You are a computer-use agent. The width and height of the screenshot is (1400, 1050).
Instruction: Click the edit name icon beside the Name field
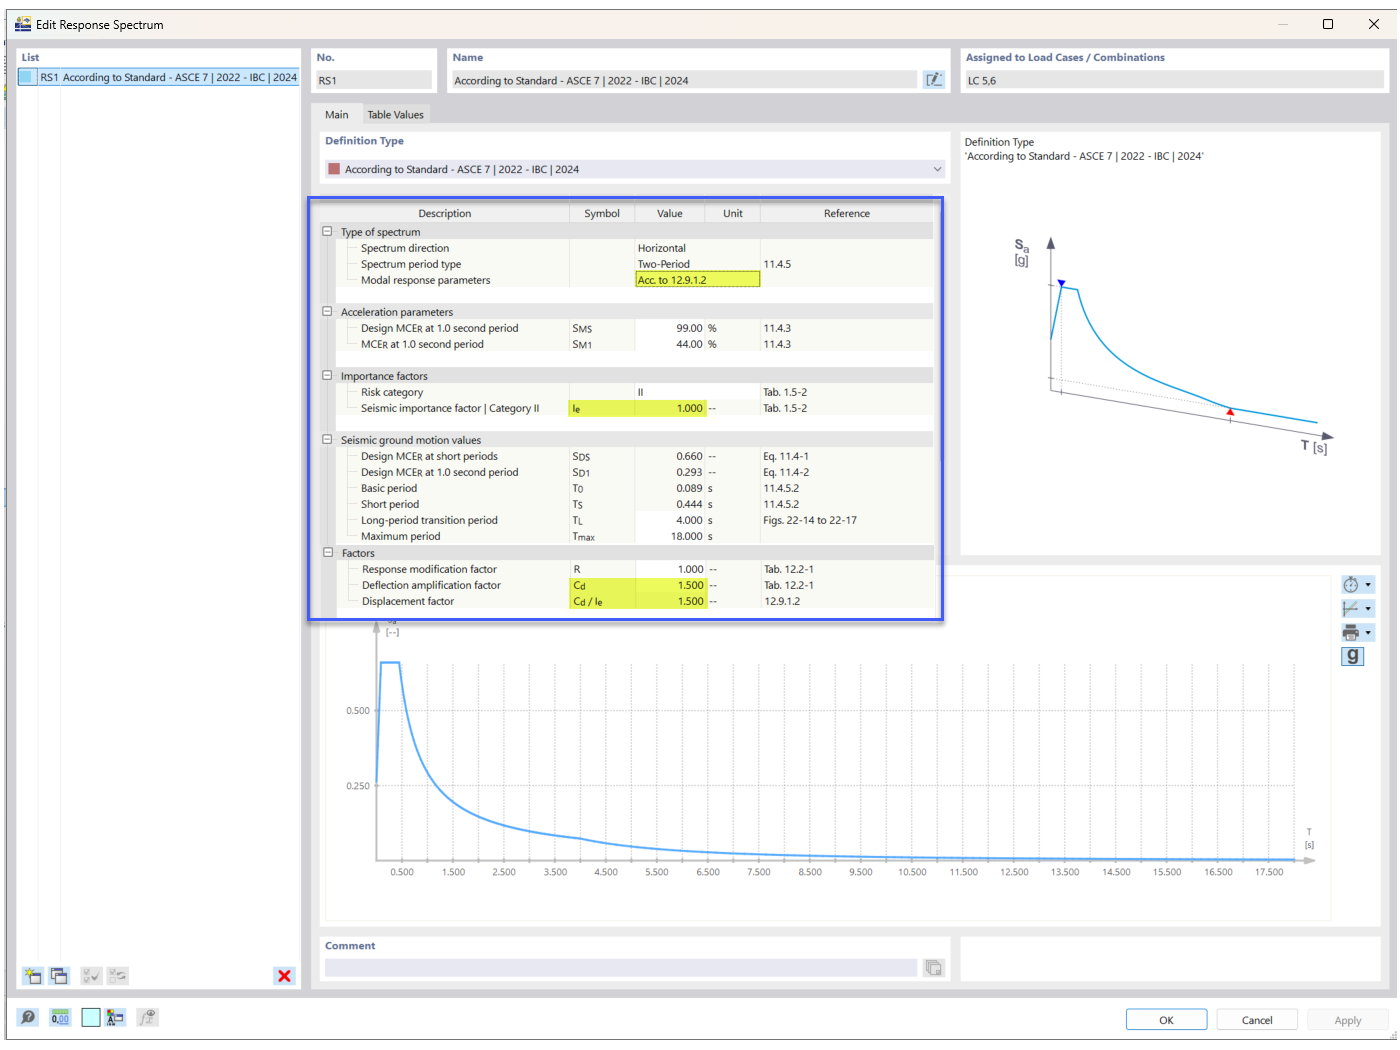tap(934, 80)
